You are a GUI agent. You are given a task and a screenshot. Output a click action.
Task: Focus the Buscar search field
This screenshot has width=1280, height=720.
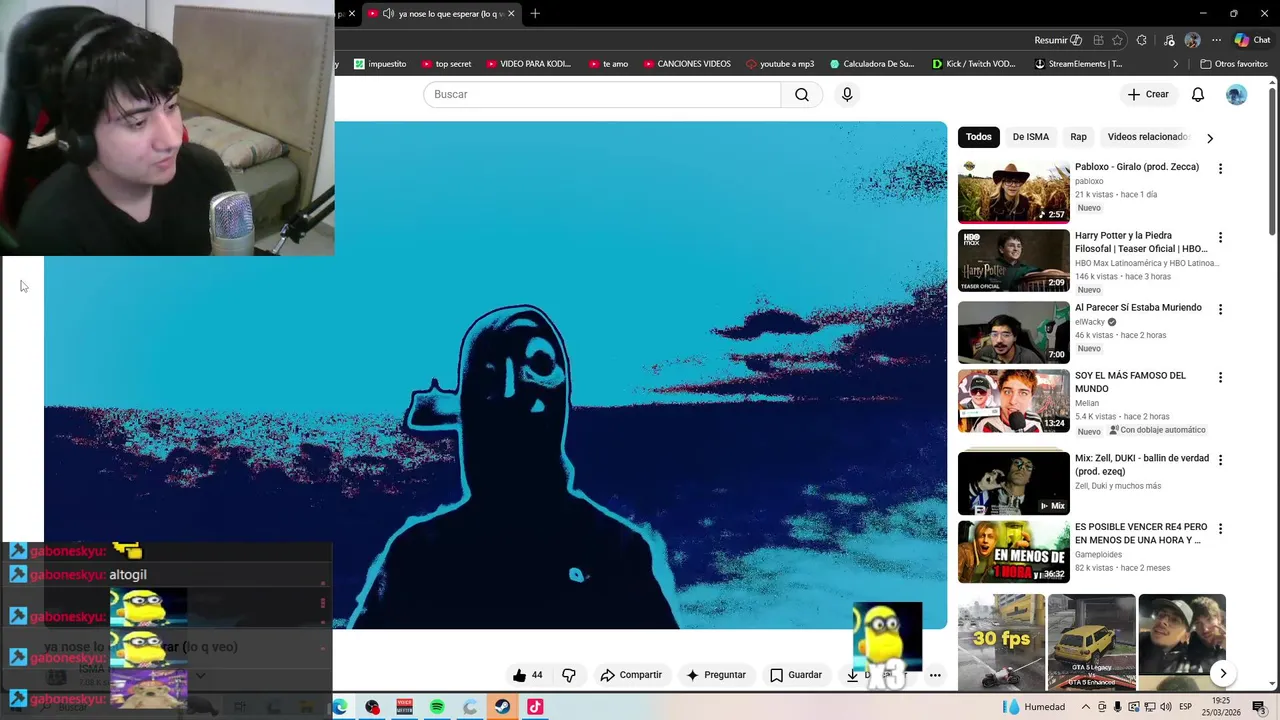[602, 94]
